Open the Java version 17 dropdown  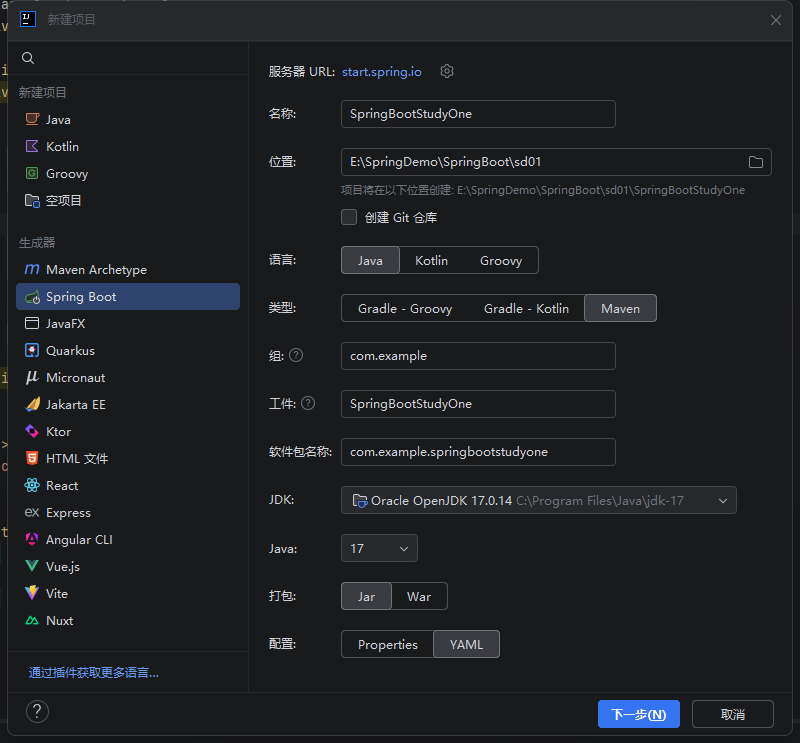click(379, 548)
